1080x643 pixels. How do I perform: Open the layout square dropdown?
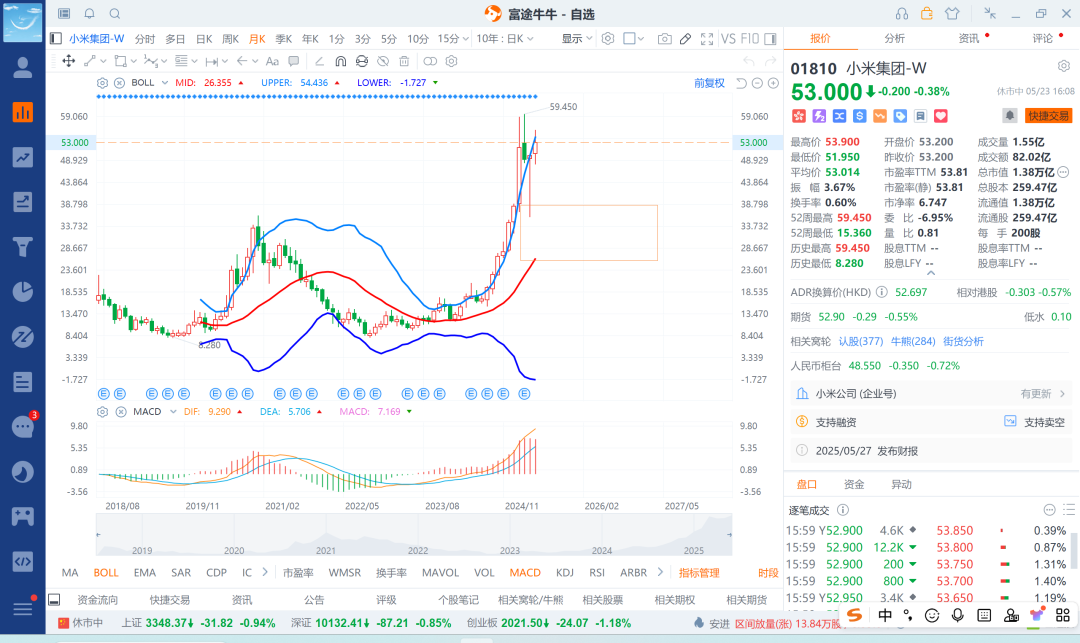633,39
